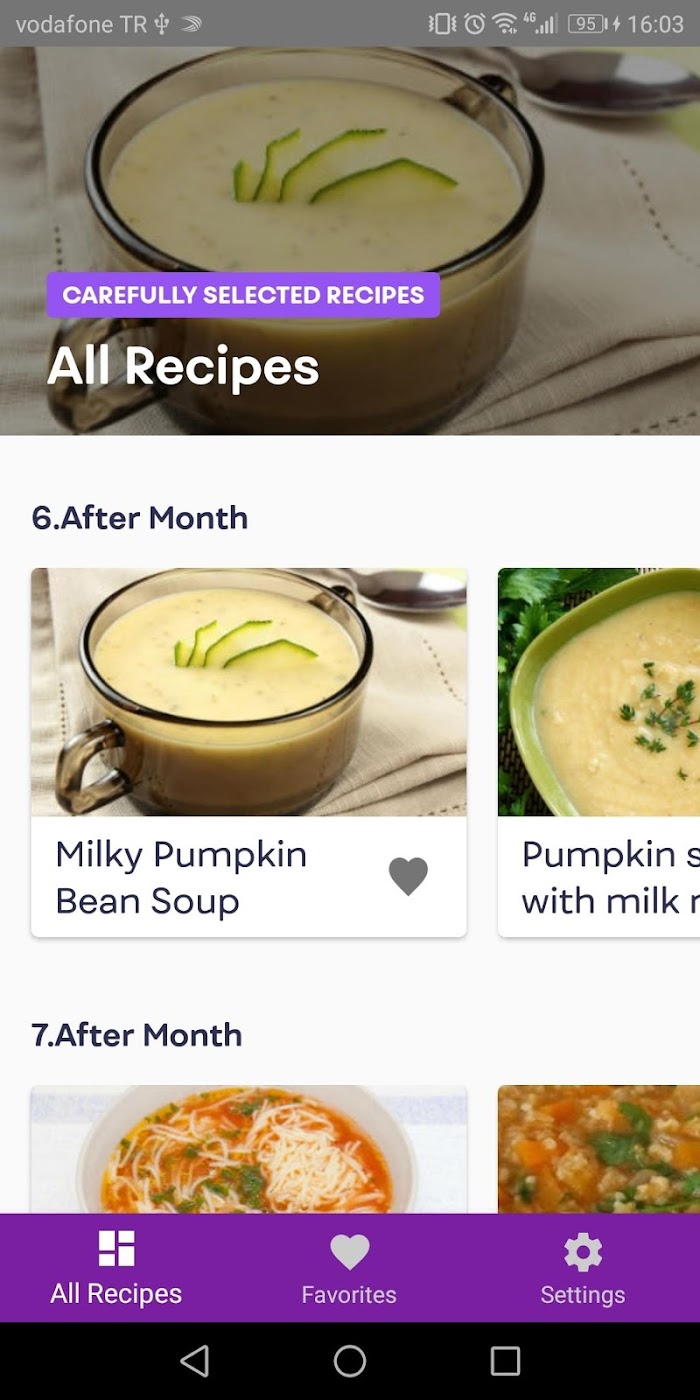Select the noodle soup recipe image
The height and width of the screenshot is (1400, 700).
click(x=249, y=1150)
